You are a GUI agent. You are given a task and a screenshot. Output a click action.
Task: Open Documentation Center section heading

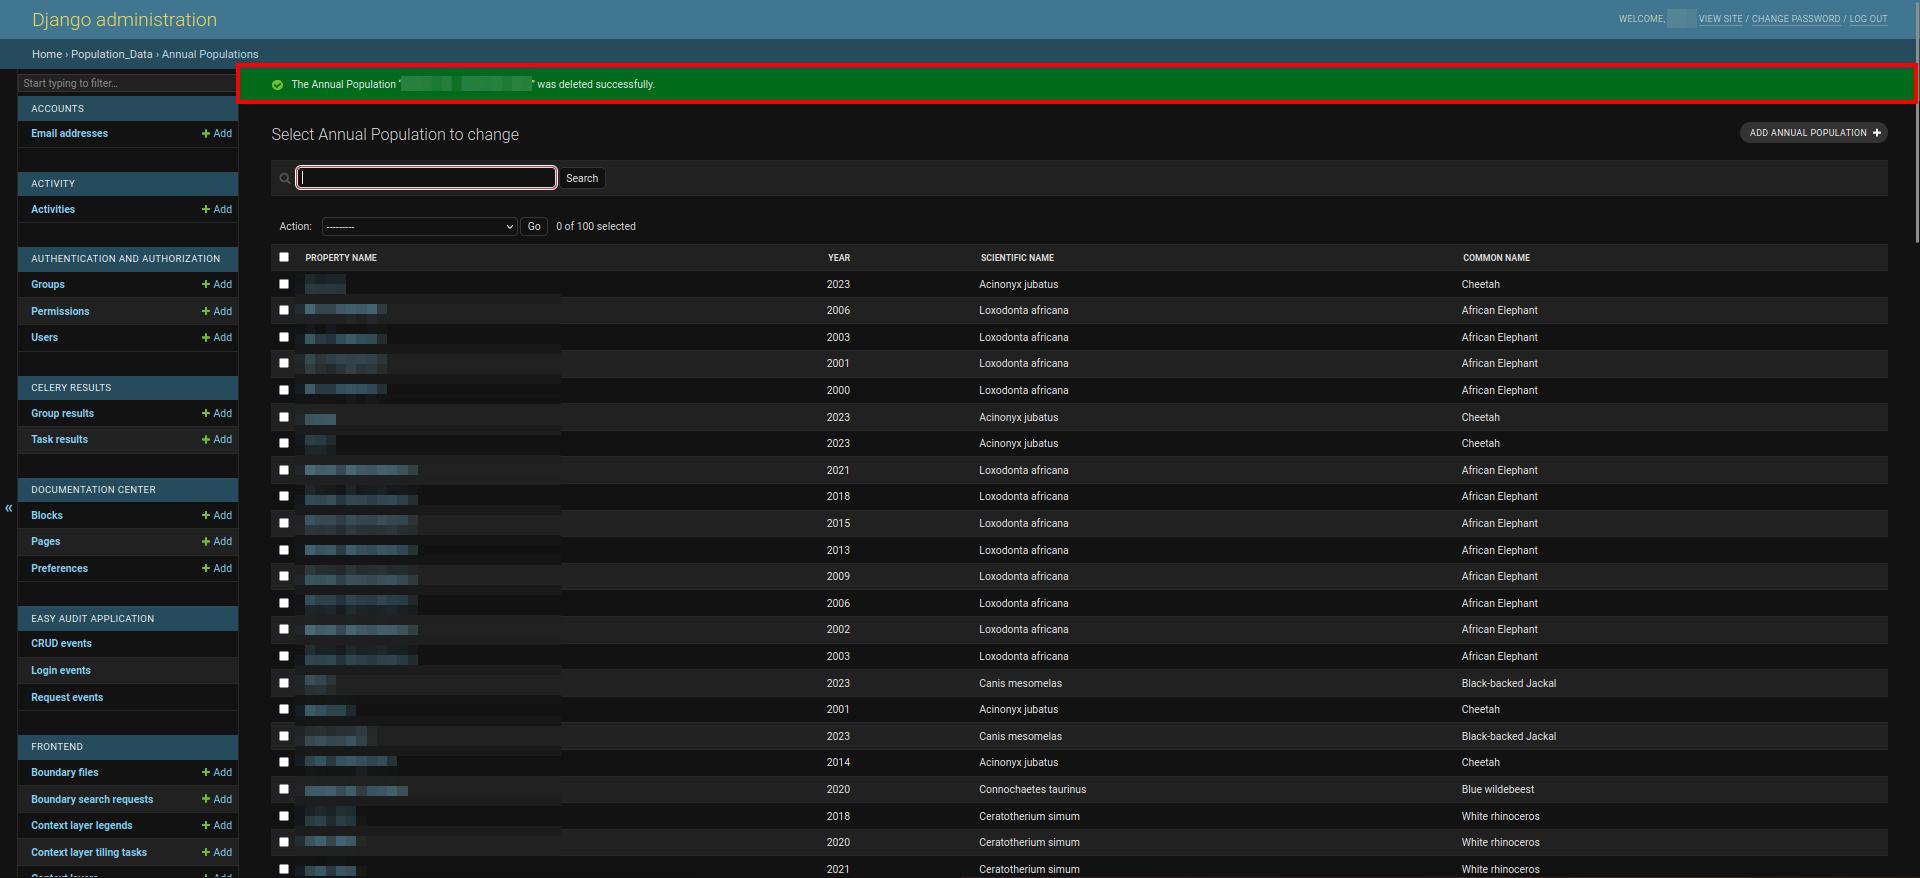click(x=93, y=490)
